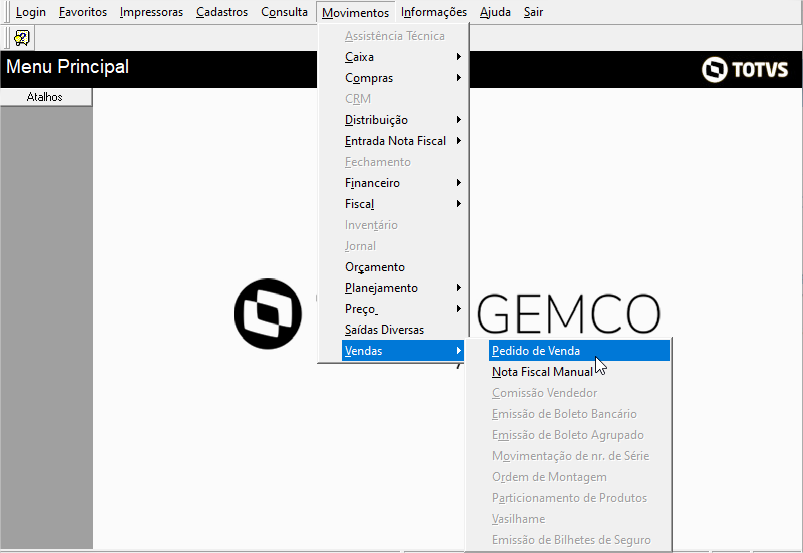
Task: Open the Cadastros menu
Action: click(x=222, y=12)
